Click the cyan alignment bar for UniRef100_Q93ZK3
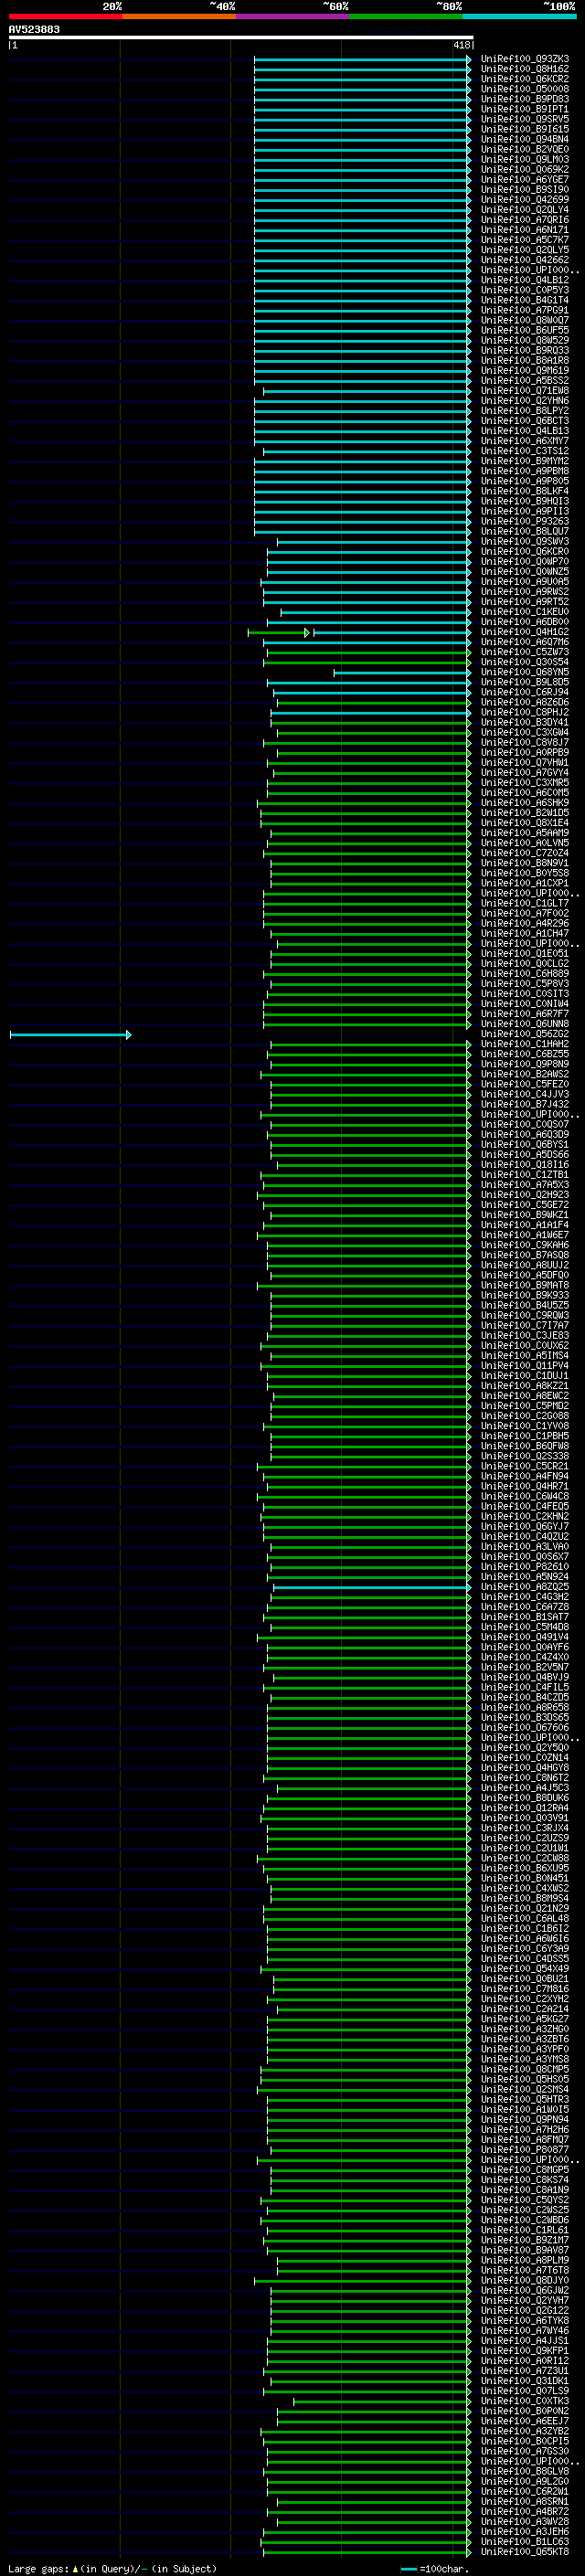 click(x=362, y=59)
